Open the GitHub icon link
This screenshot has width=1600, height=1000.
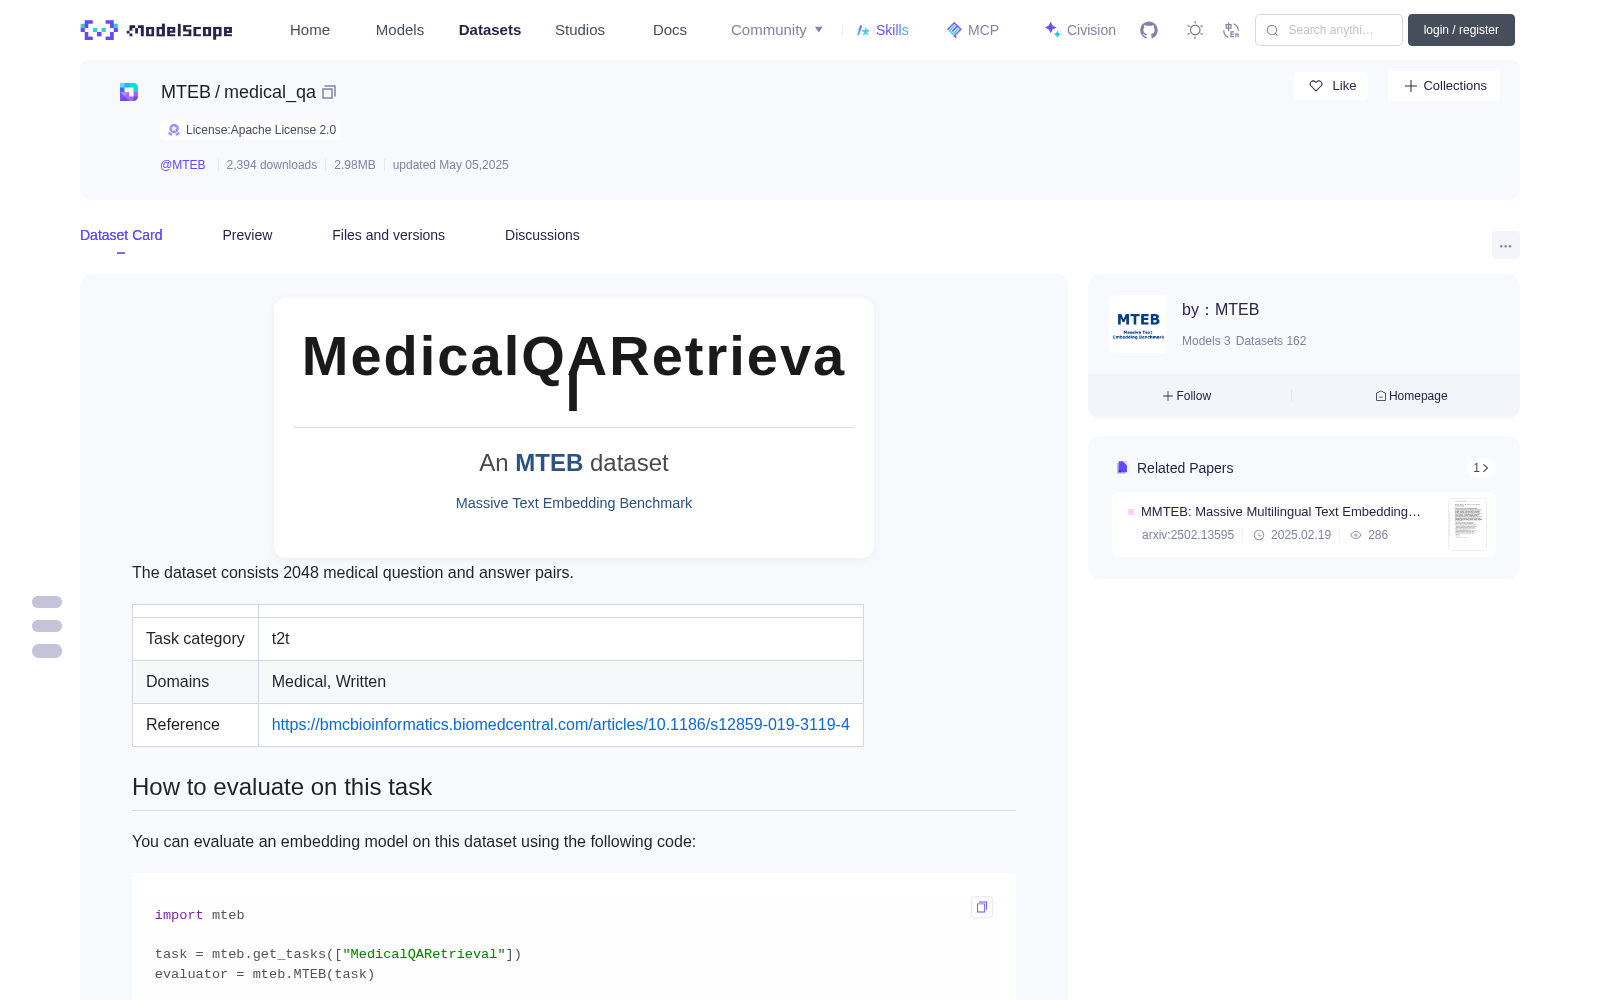coord(1149,30)
